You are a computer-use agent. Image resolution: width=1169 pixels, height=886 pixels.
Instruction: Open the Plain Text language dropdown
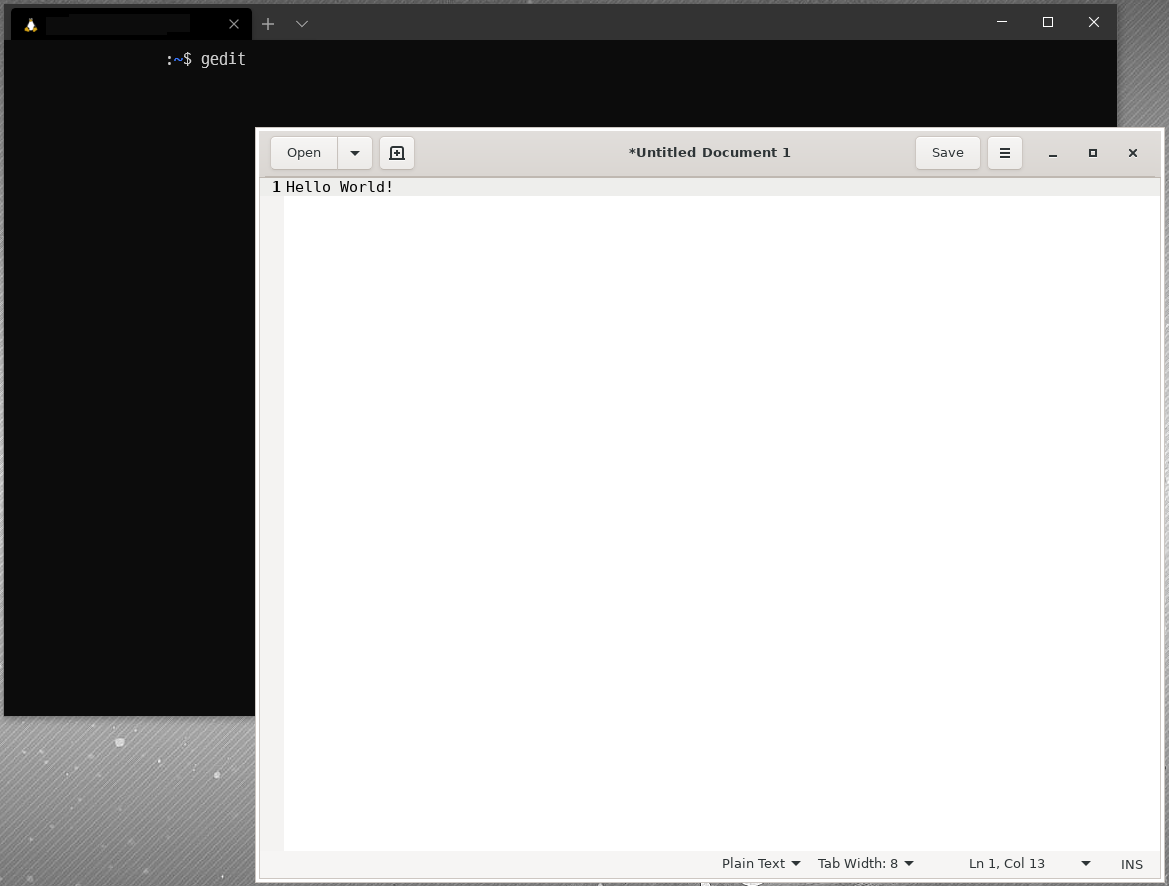point(761,863)
